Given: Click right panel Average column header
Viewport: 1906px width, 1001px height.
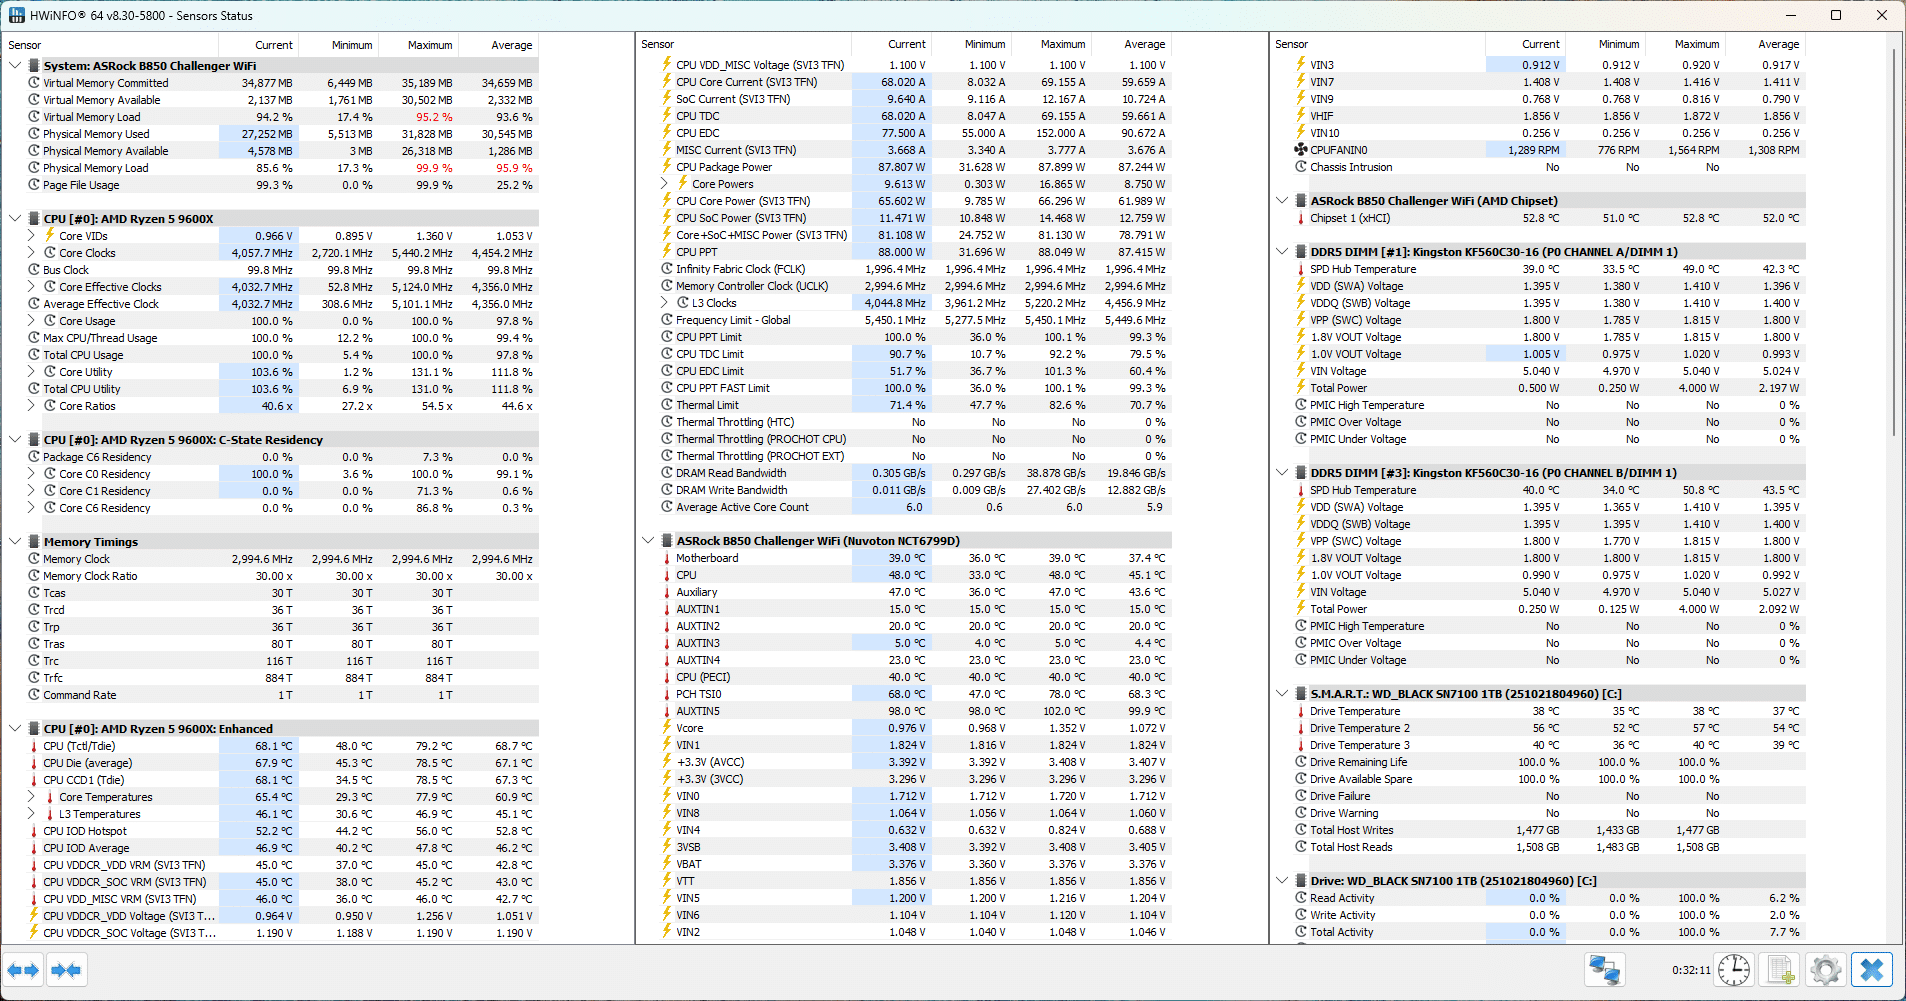Looking at the screenshot, I should tap(1765, 44).
